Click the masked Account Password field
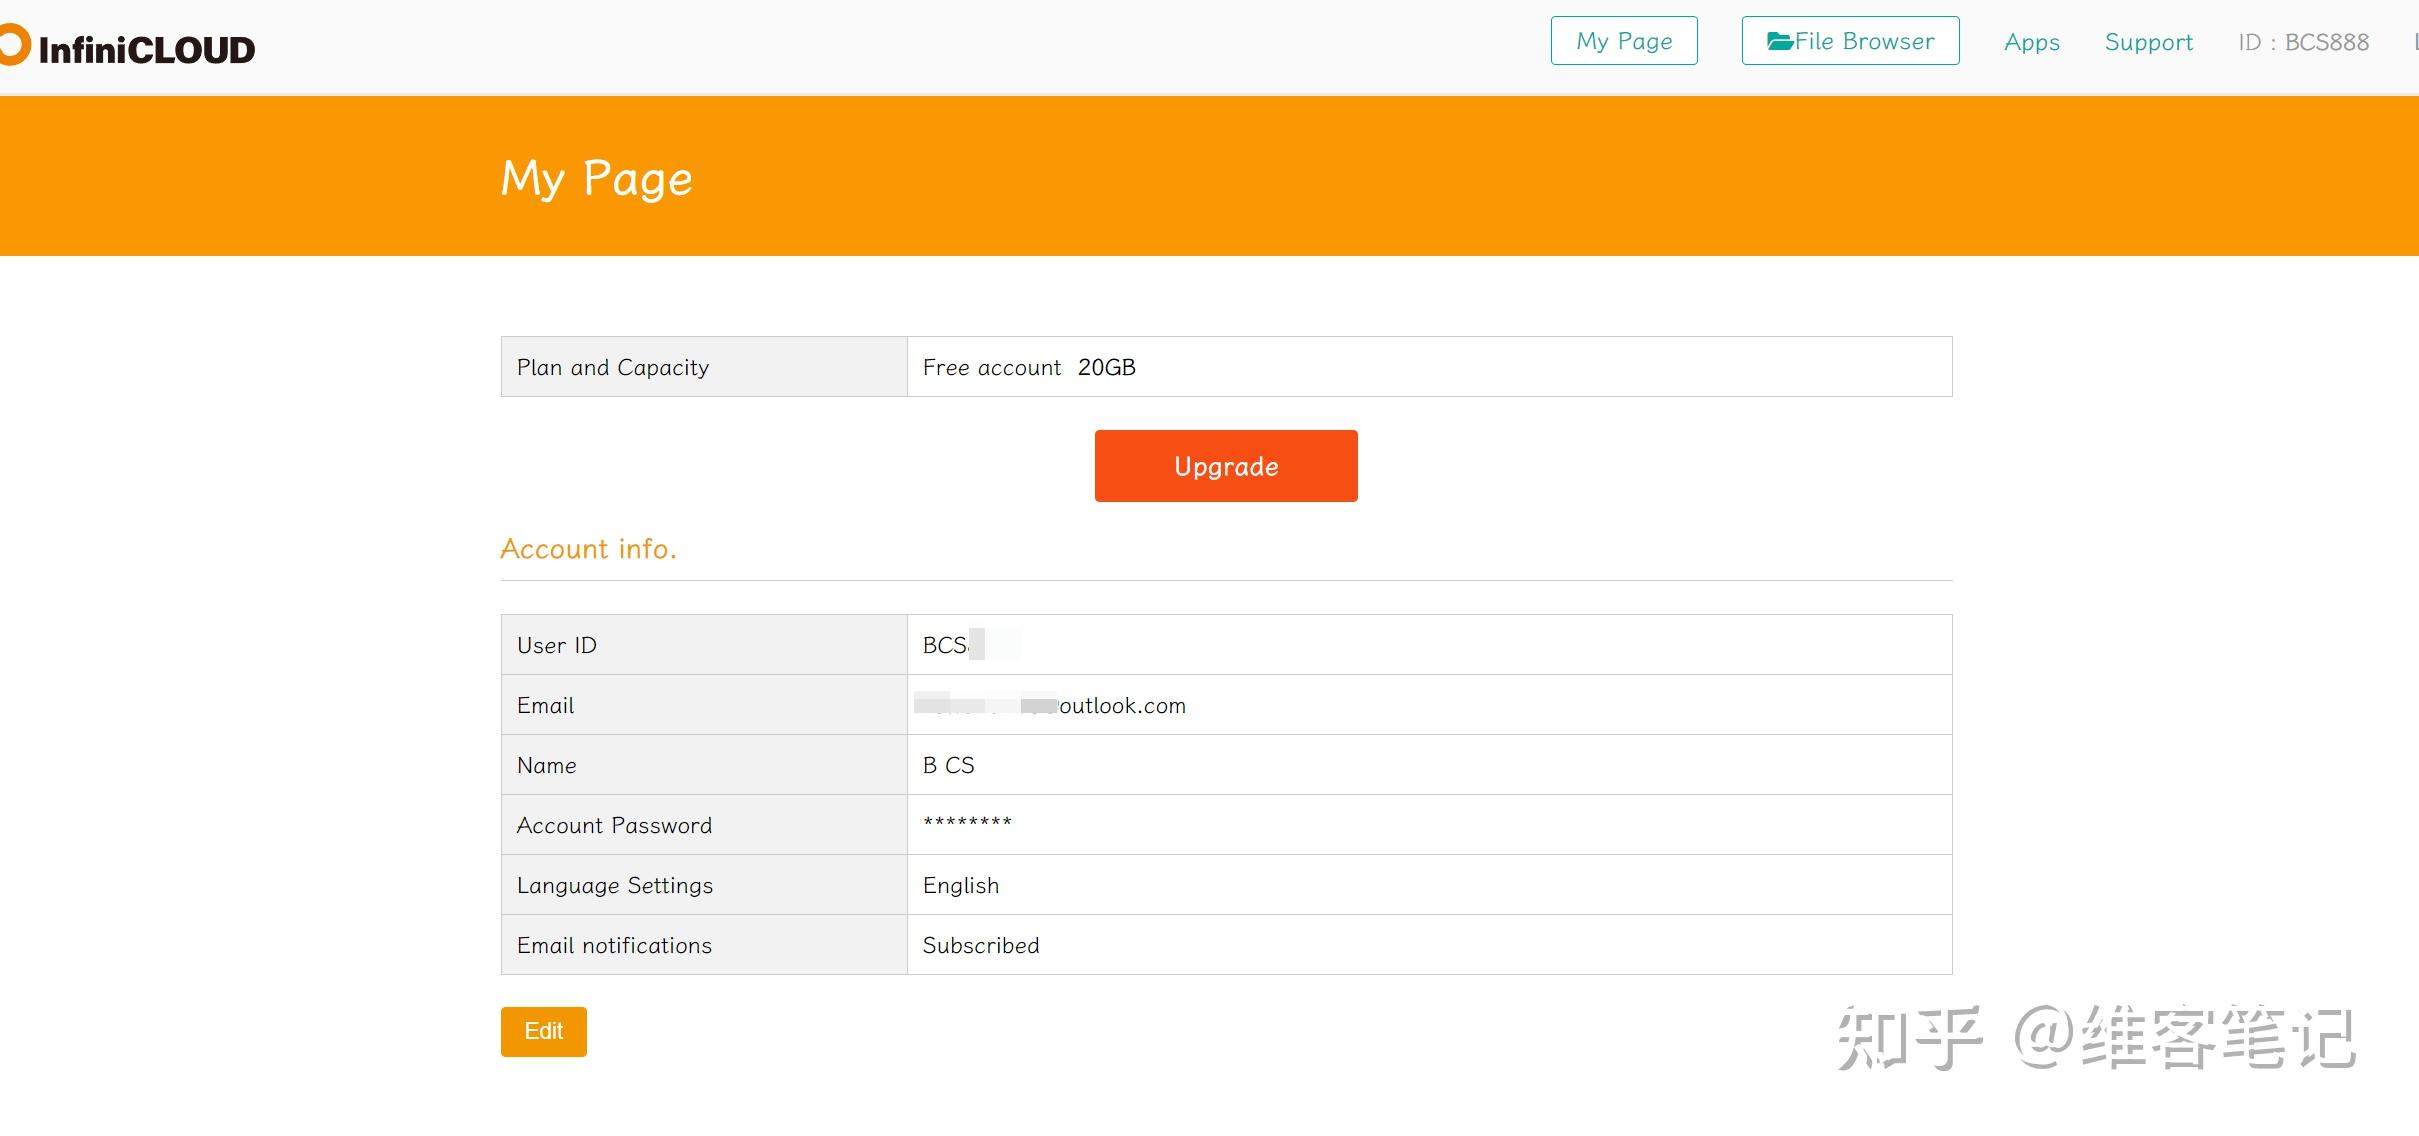The width and height of the screenshot is (2419, 1136). [x=966, y=824]
